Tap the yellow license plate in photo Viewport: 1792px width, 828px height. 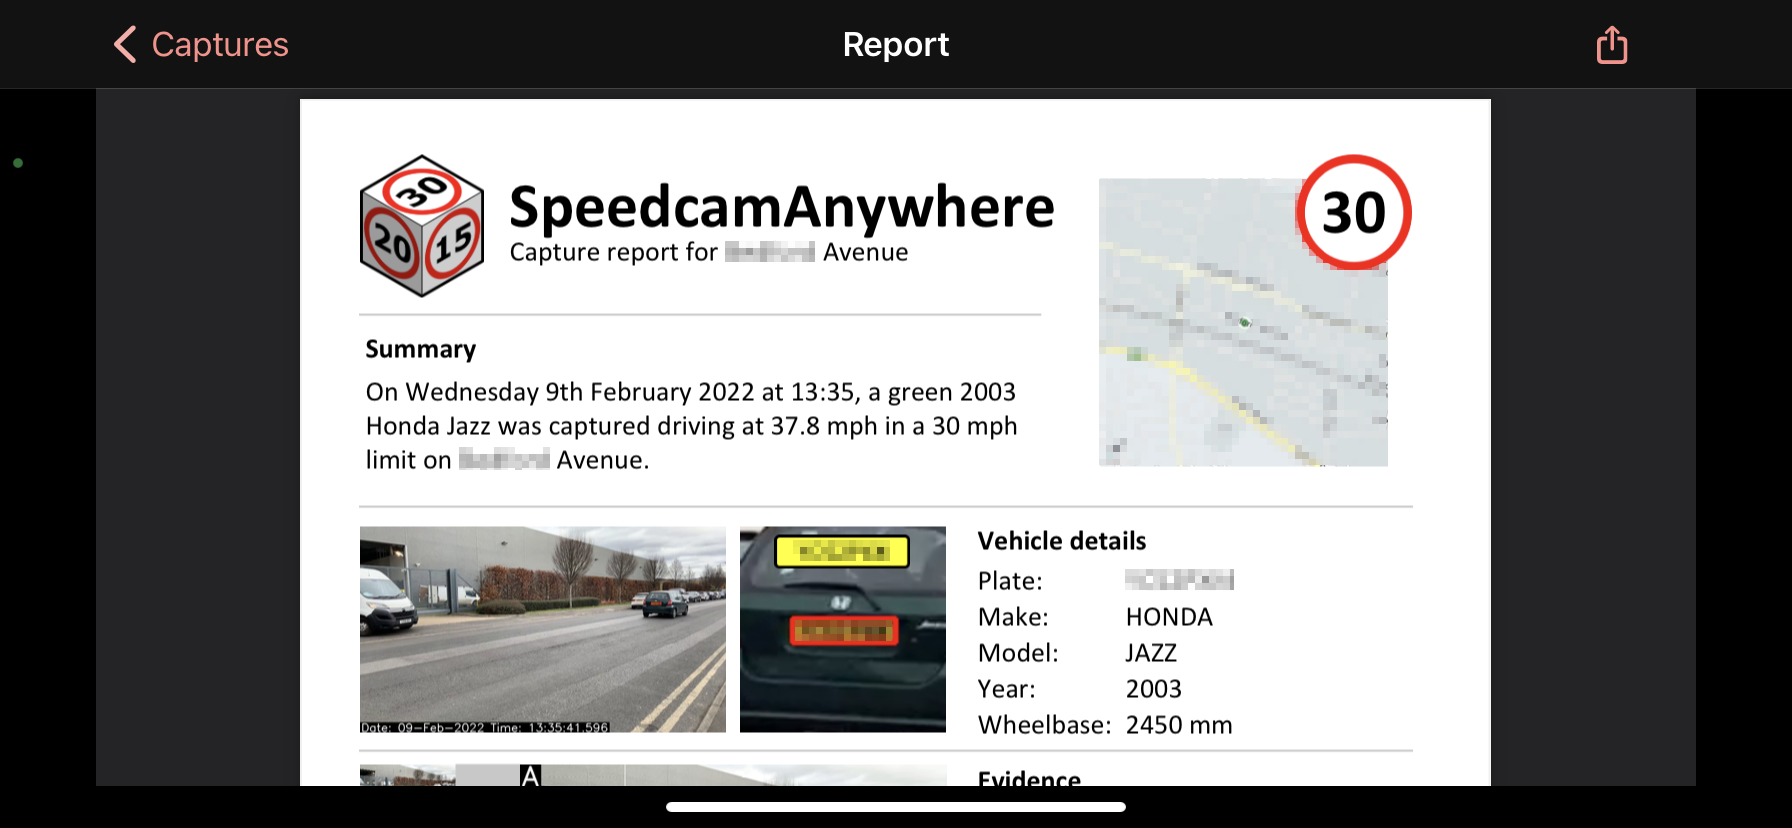842,551
